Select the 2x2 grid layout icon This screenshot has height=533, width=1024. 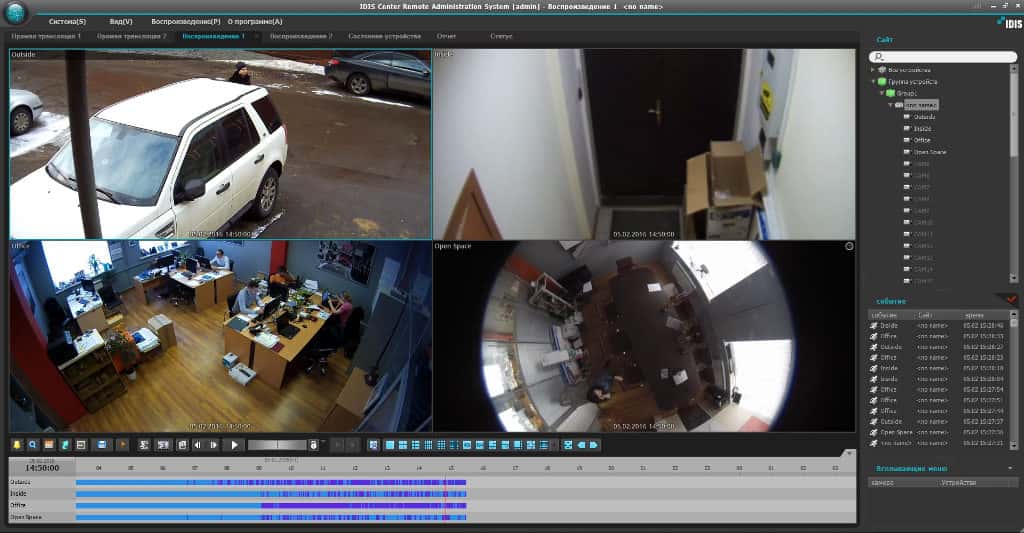point(403,444)
